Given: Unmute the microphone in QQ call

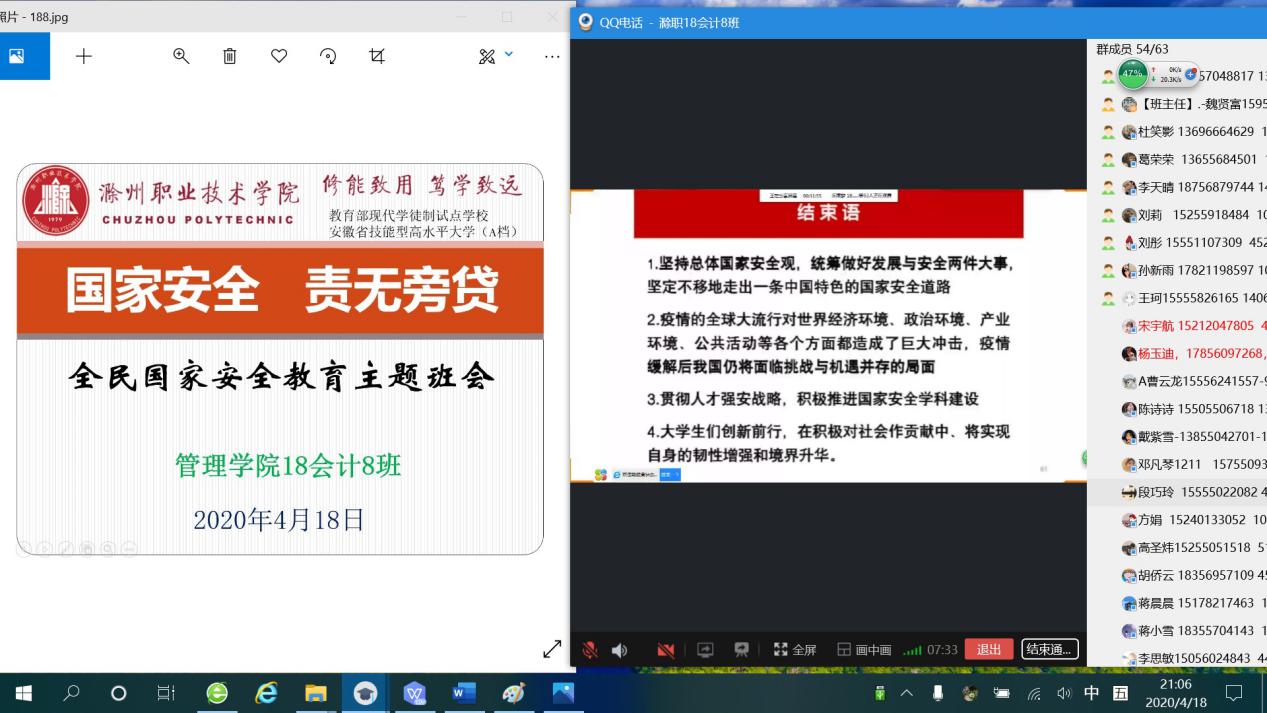Looking at the screenshot, I should pyautogui.click(x=590, y=650).
